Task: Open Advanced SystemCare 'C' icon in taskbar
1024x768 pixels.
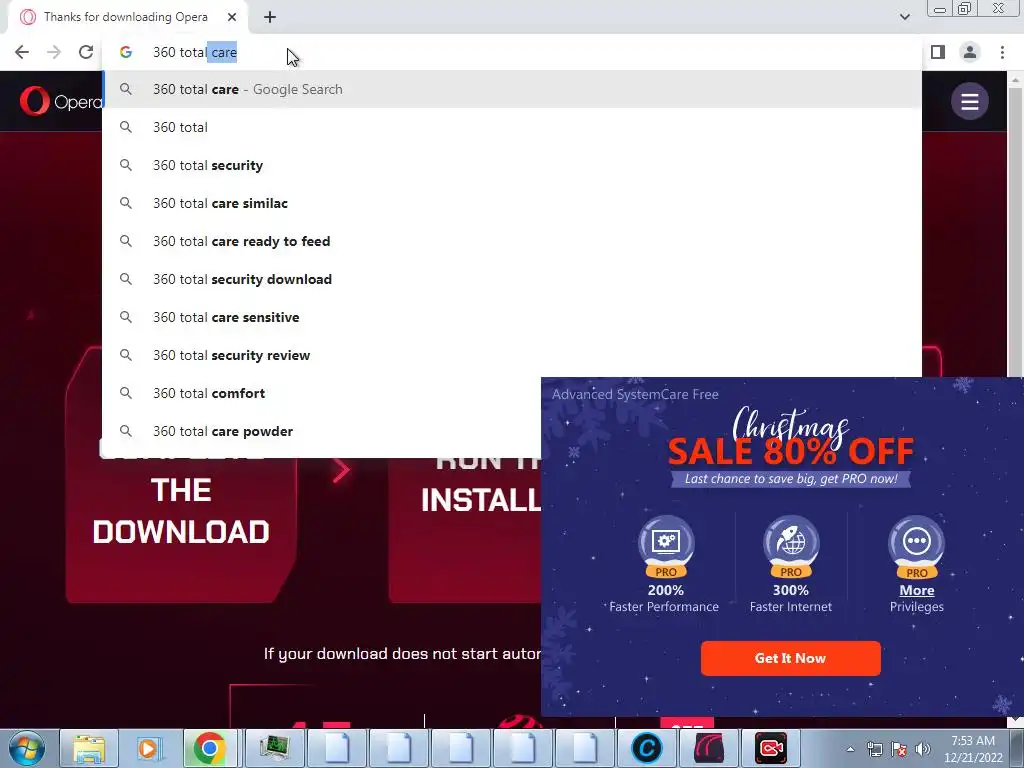Action: 647,748
